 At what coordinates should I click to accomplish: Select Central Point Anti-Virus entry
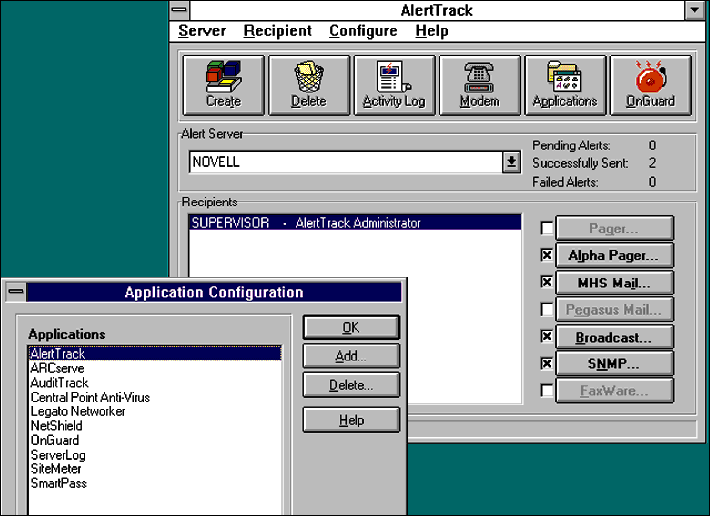tap(155, 397)
